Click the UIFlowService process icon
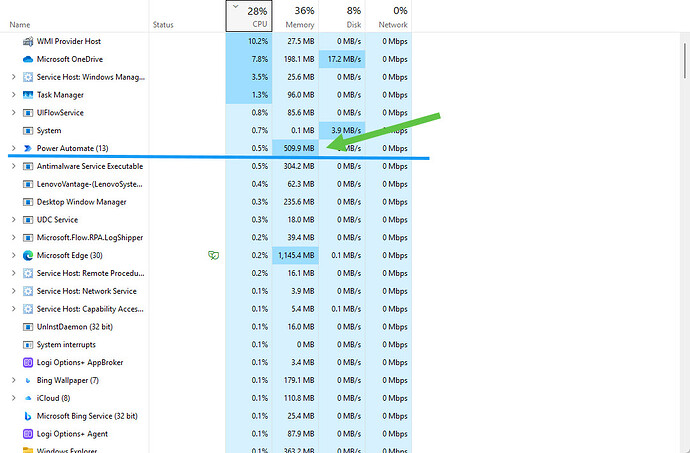This screenshot has width=690, height=453. click(x=28, y=113)
